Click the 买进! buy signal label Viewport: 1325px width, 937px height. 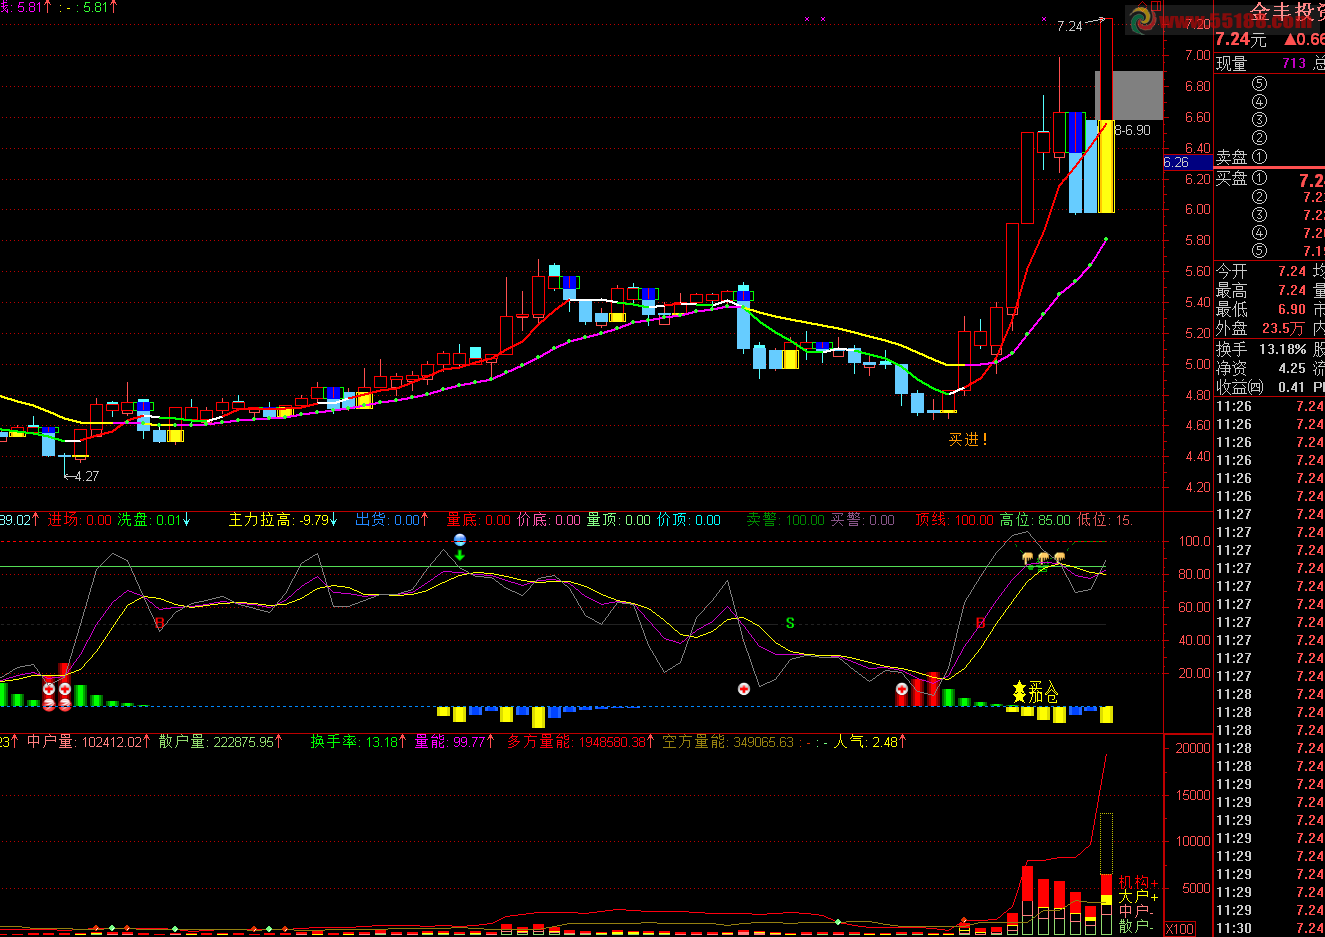(x=968, y=439)
